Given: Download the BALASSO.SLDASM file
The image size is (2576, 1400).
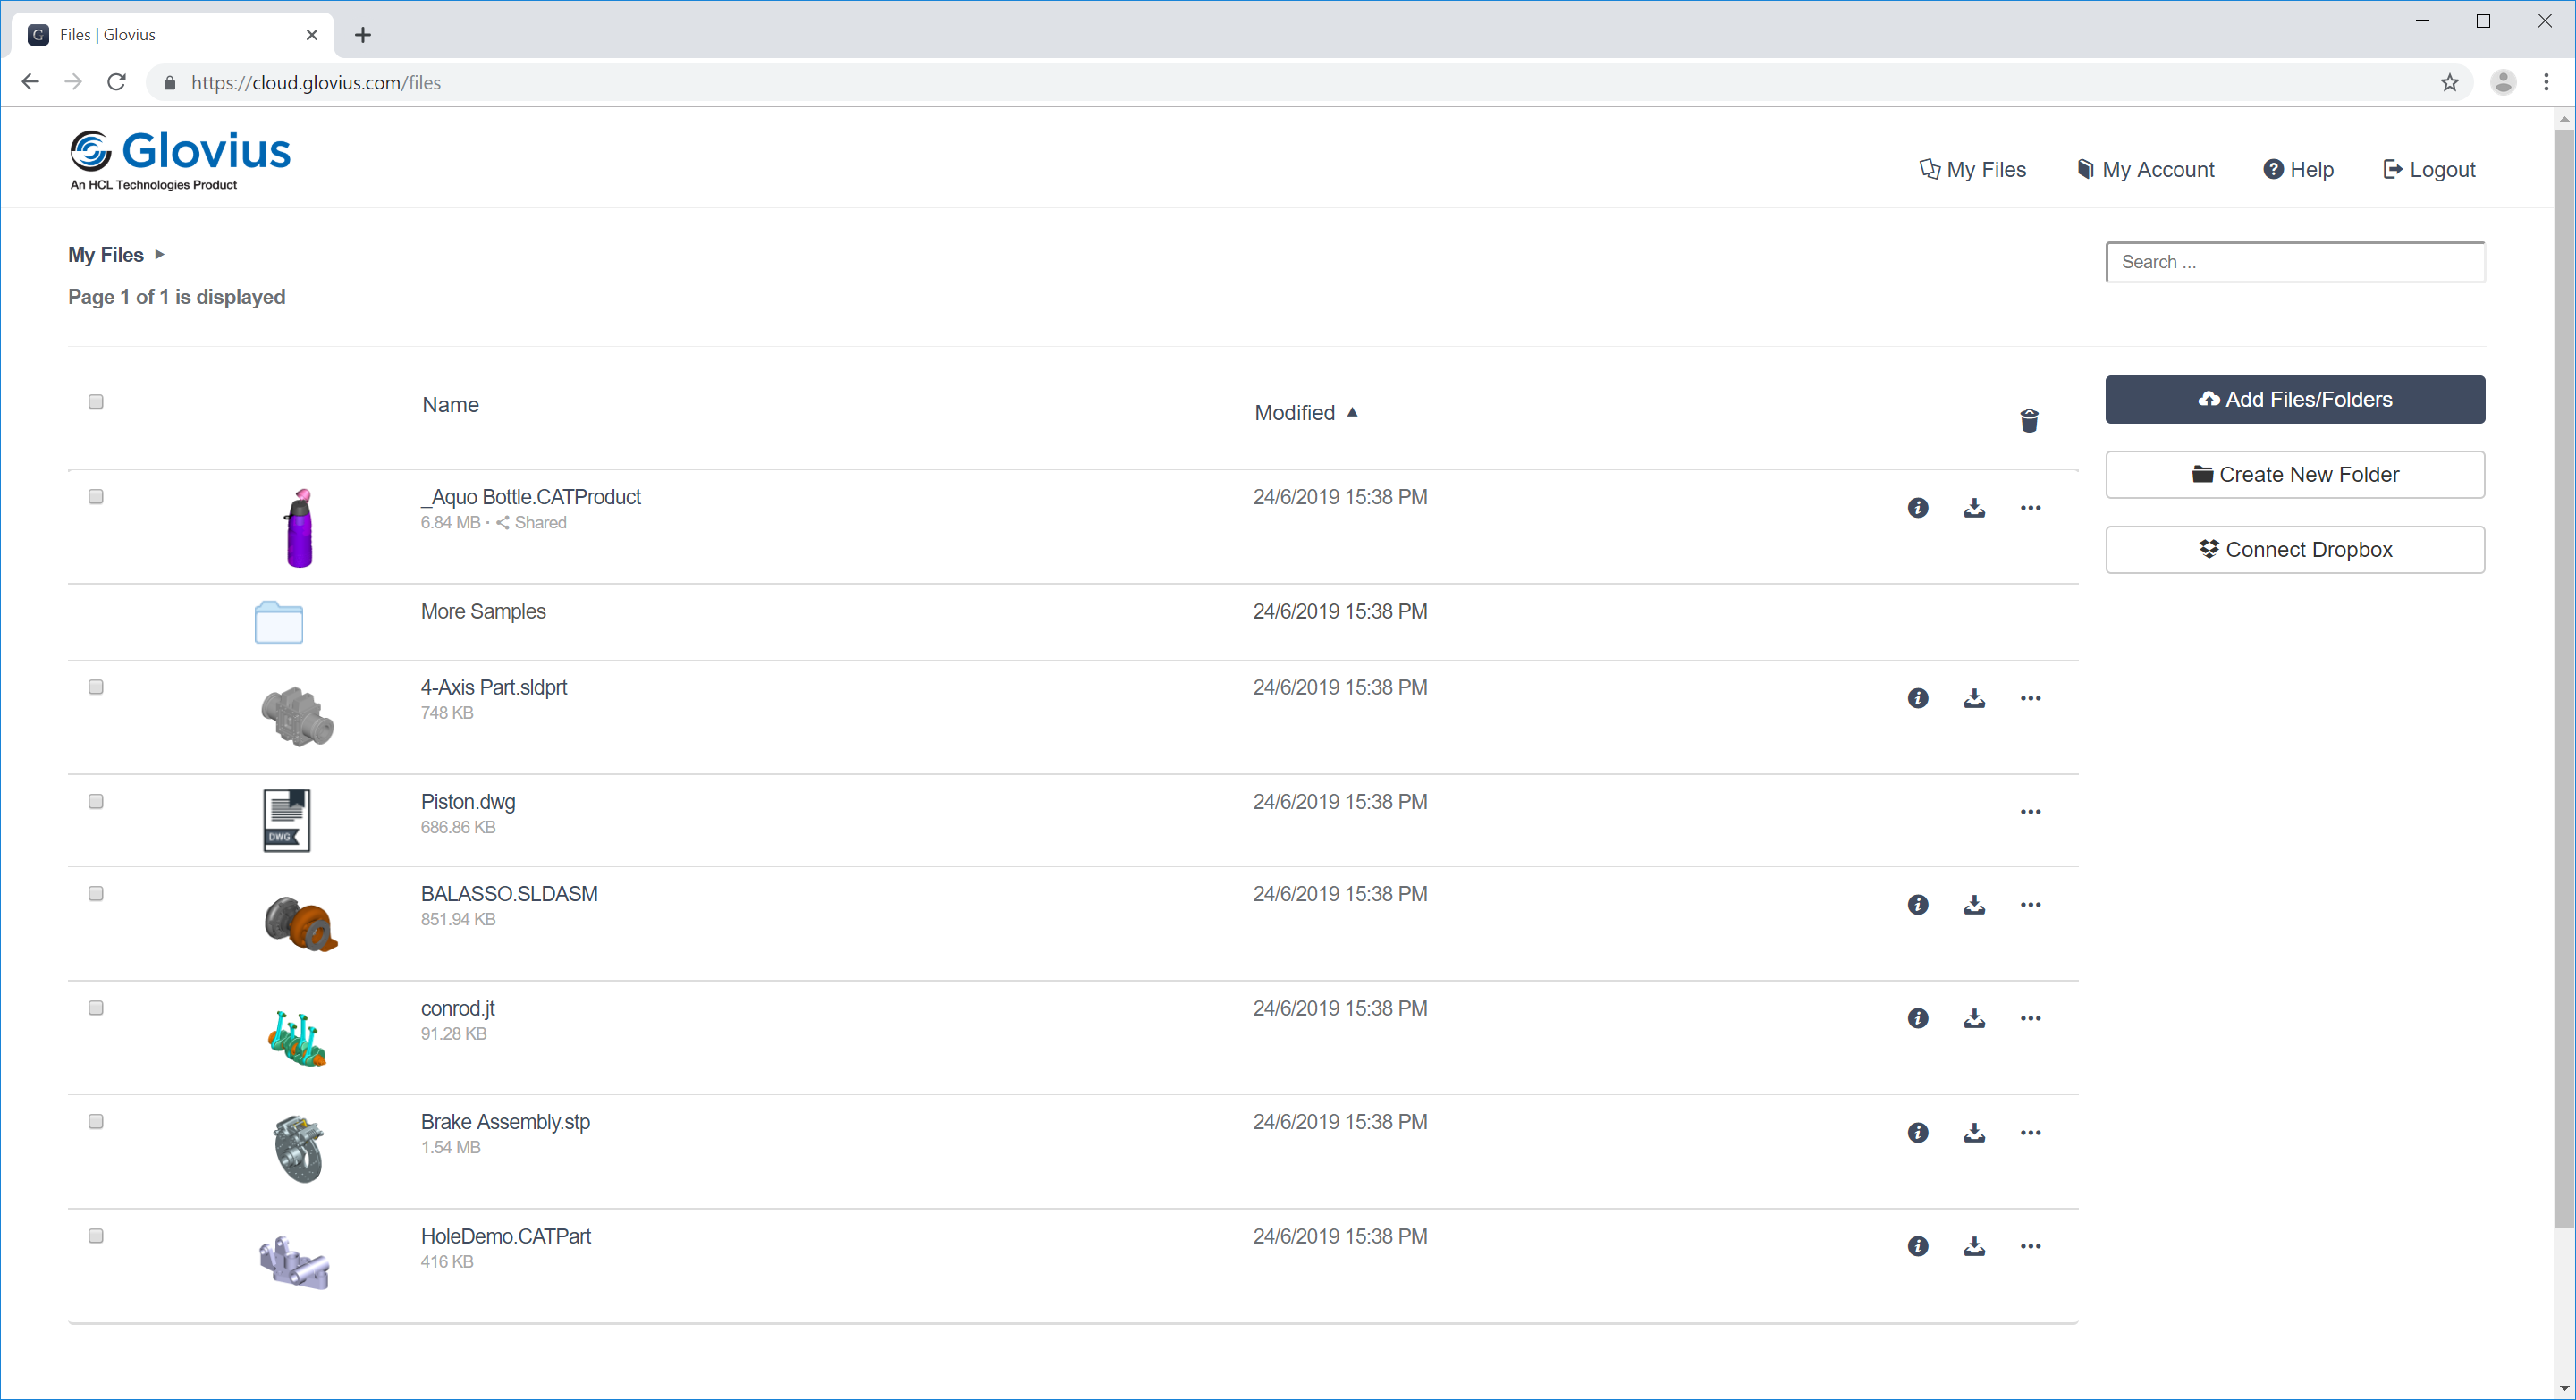Looking at the screenshot, I should tap(1974, 905).
